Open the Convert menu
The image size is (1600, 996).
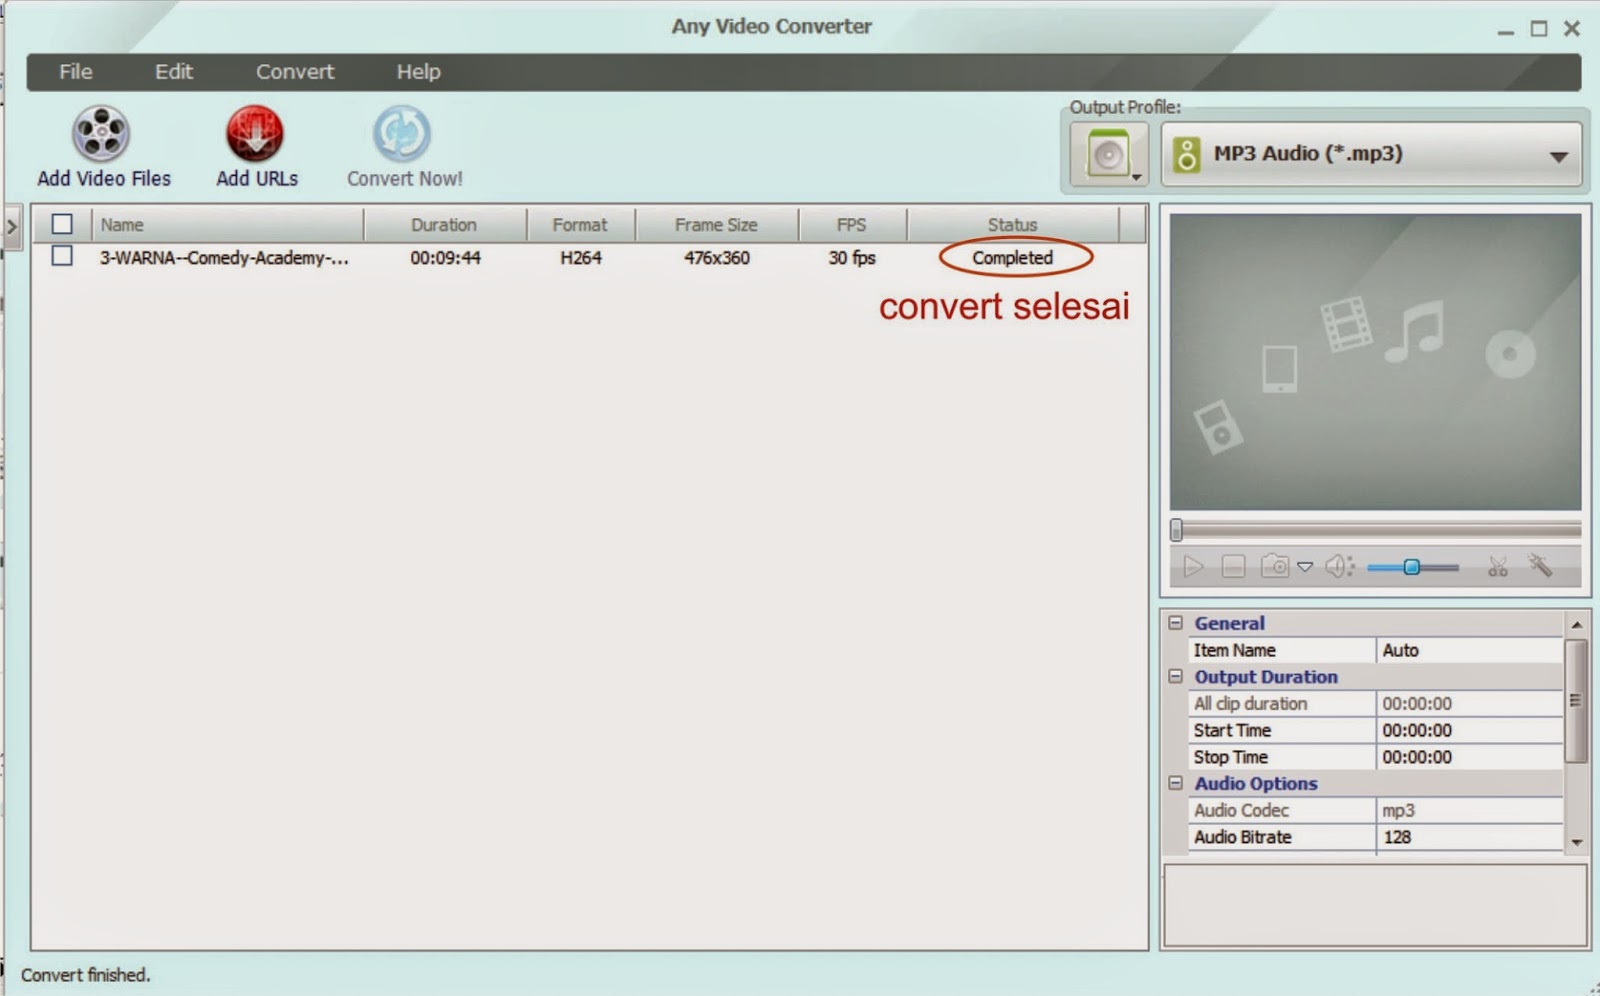(x=294, y=71)
